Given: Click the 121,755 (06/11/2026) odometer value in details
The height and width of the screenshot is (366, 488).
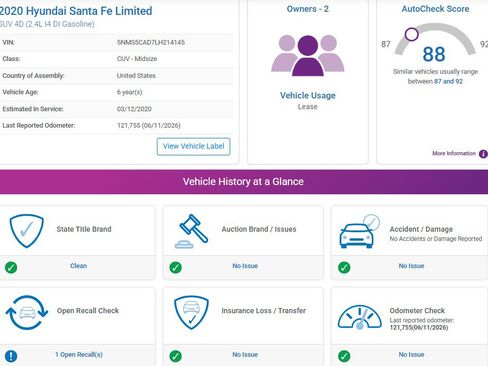Looking at the screenshot, I should pos(149,125).
